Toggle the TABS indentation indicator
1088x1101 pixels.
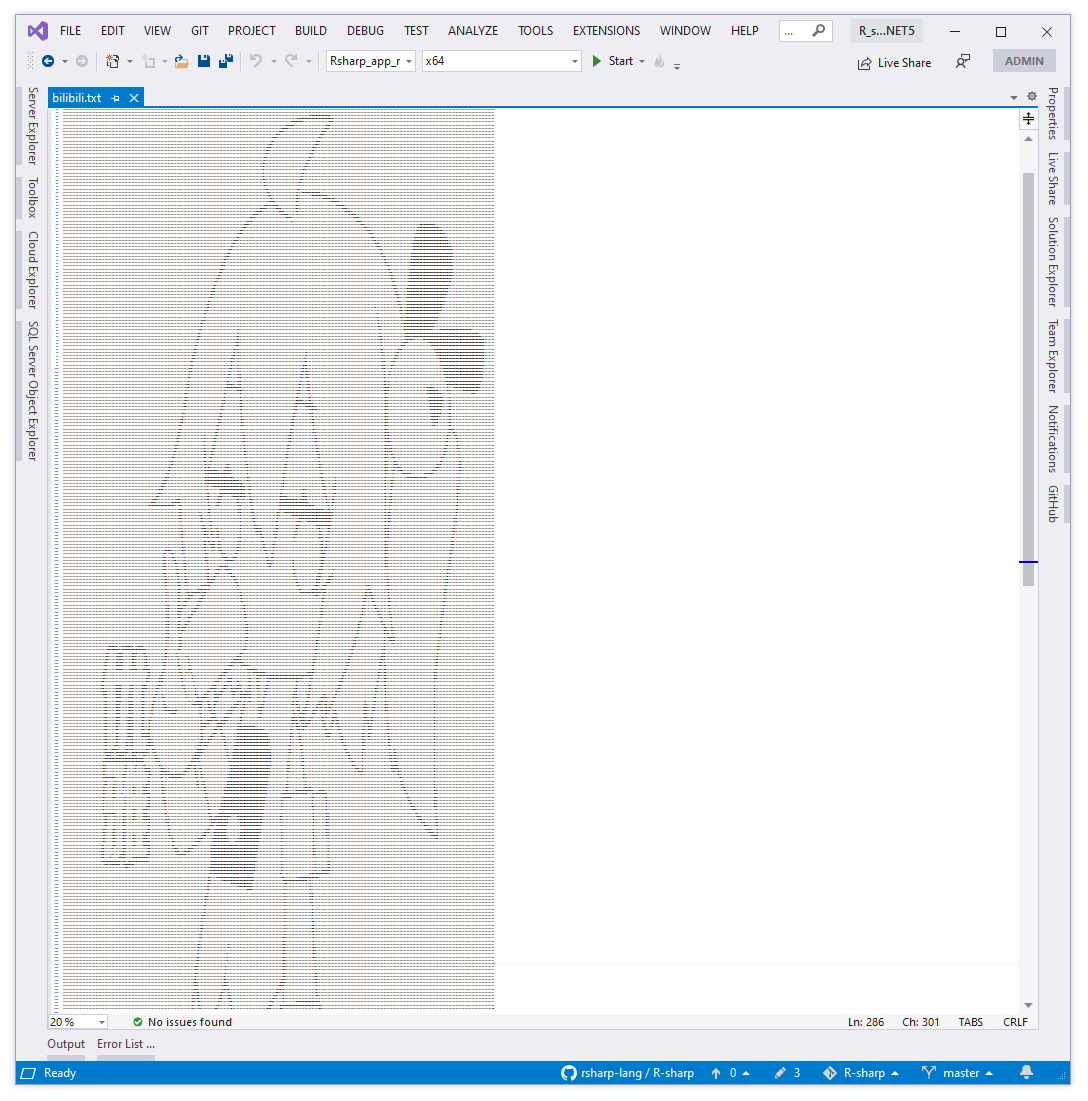pyautogui.click(x=970, y=1022)
